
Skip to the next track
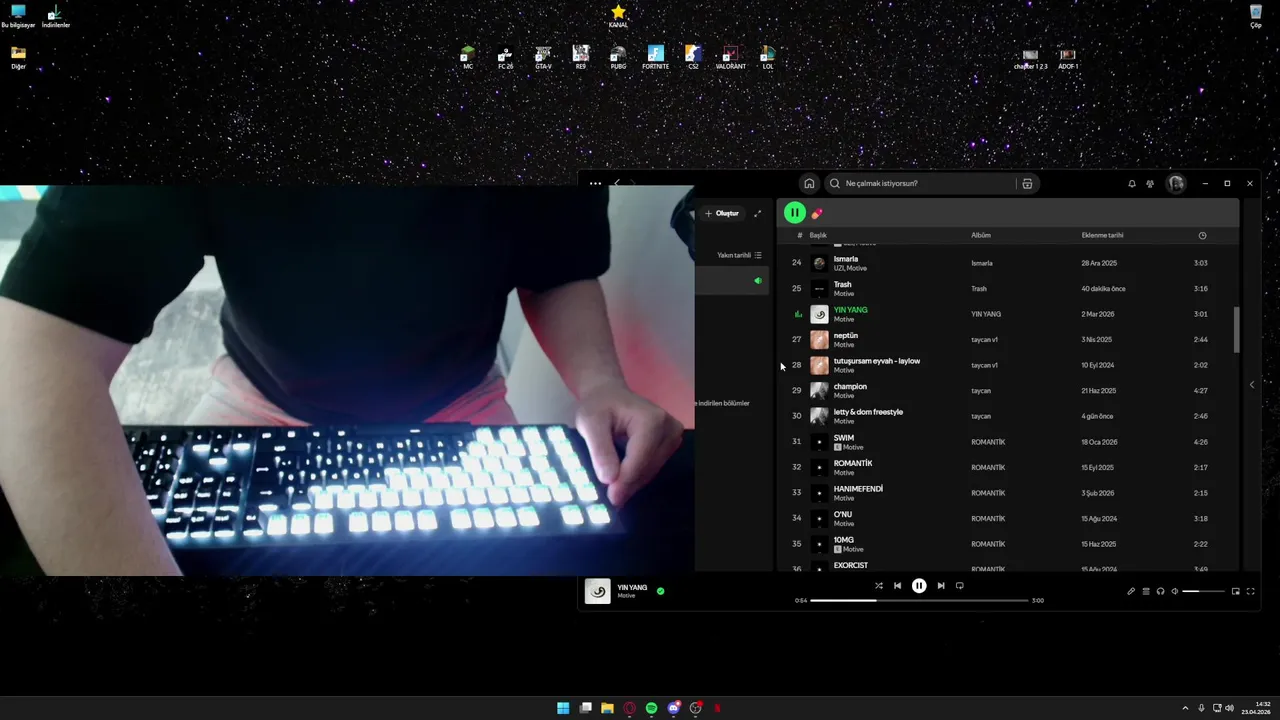(941, 586)
